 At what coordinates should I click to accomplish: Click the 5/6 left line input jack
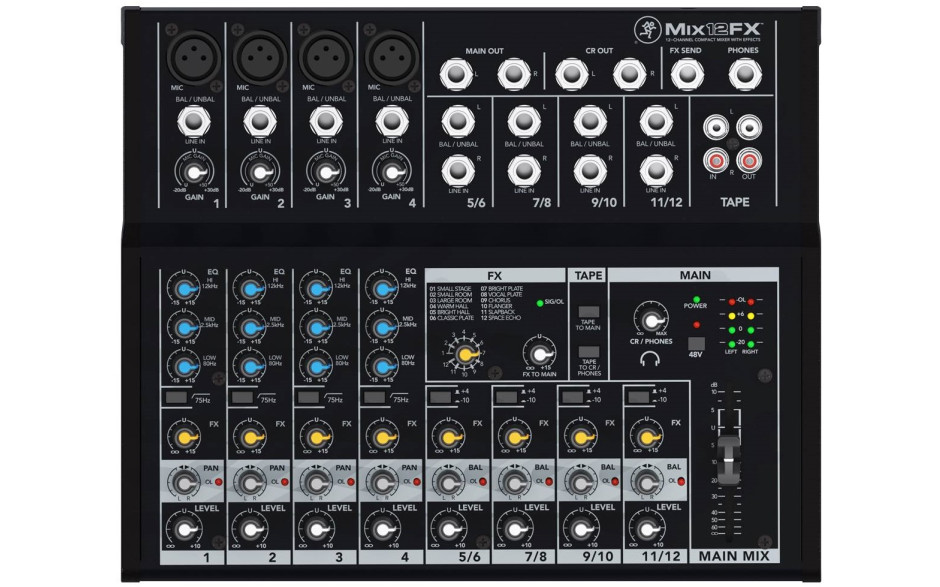click(458, 122)
